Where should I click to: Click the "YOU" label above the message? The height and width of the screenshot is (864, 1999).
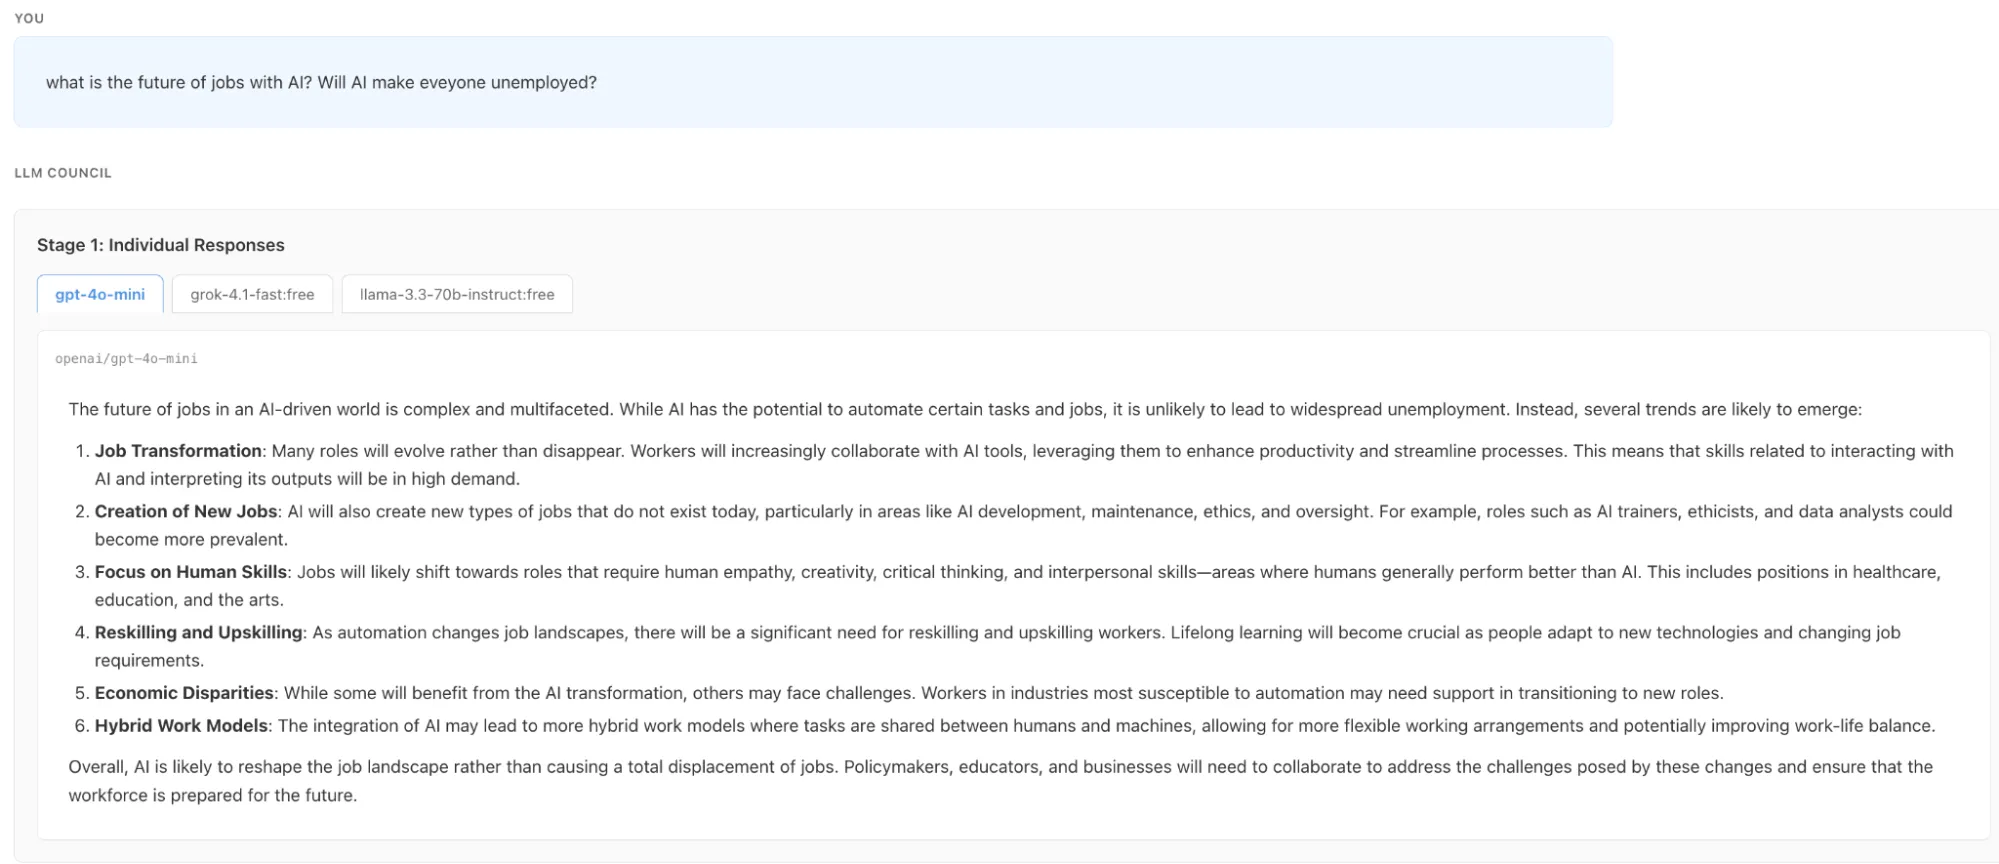coord(29,18)
